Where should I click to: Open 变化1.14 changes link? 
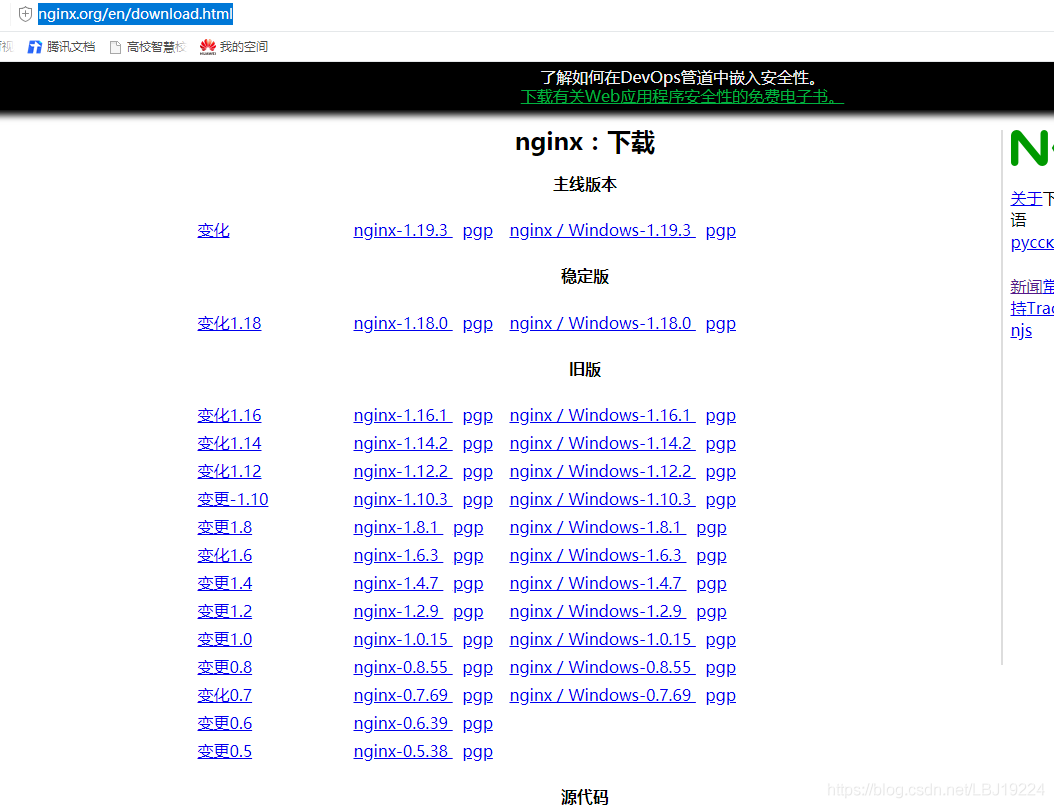(x=229, y=444)
